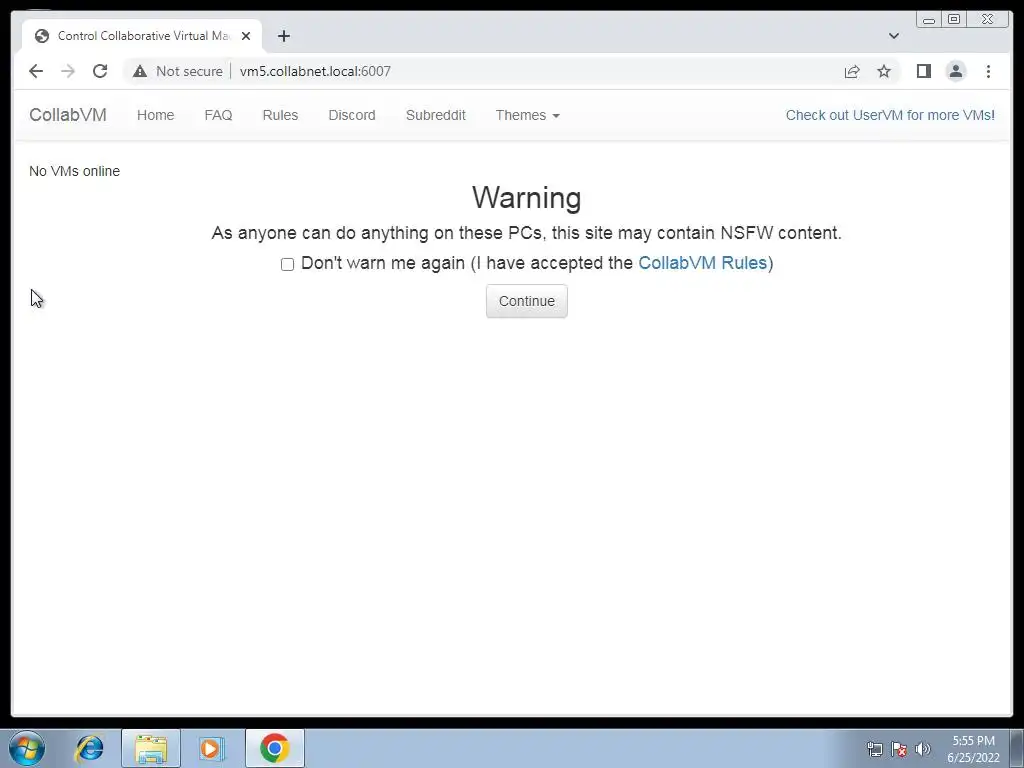Close the Chrome window
Image resolution: width=1024 pixels, height=768 pixels.
988,20
